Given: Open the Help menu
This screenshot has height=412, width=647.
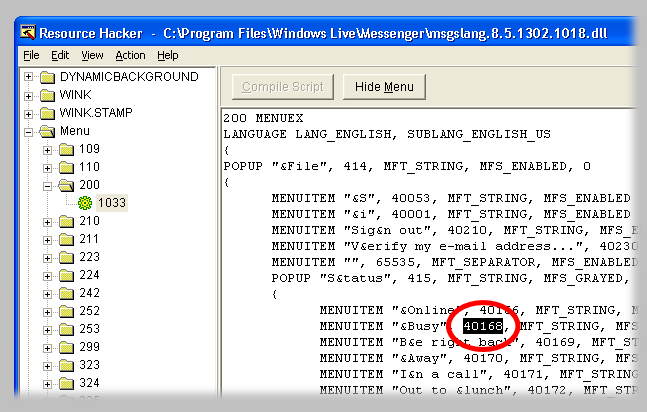Looking at the screenshot, I should coord(168,55).
